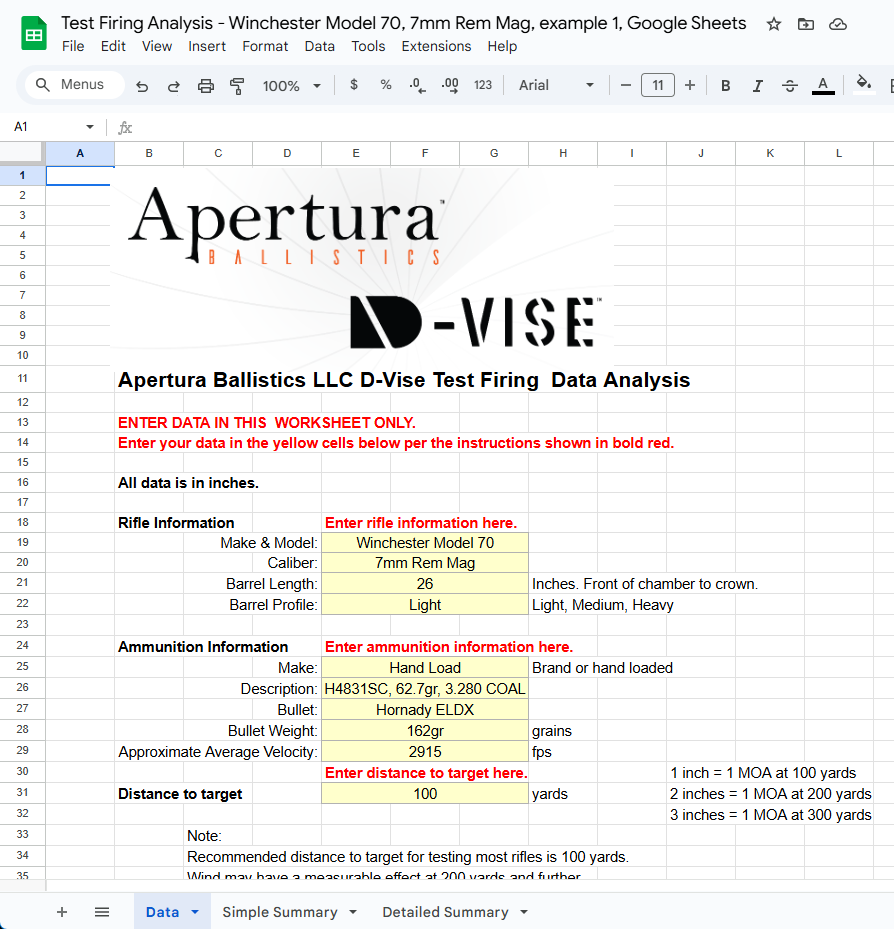Apply currency format using dollar icon
The height and width of the screenshot is (929, 894).
(x=353, y=85)
